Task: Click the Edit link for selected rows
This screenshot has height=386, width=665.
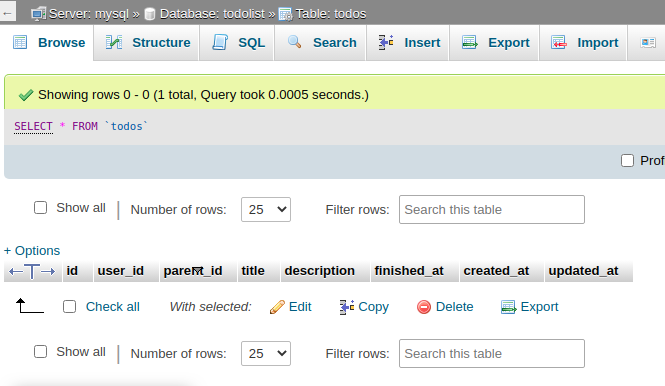Action: point(300,307)
